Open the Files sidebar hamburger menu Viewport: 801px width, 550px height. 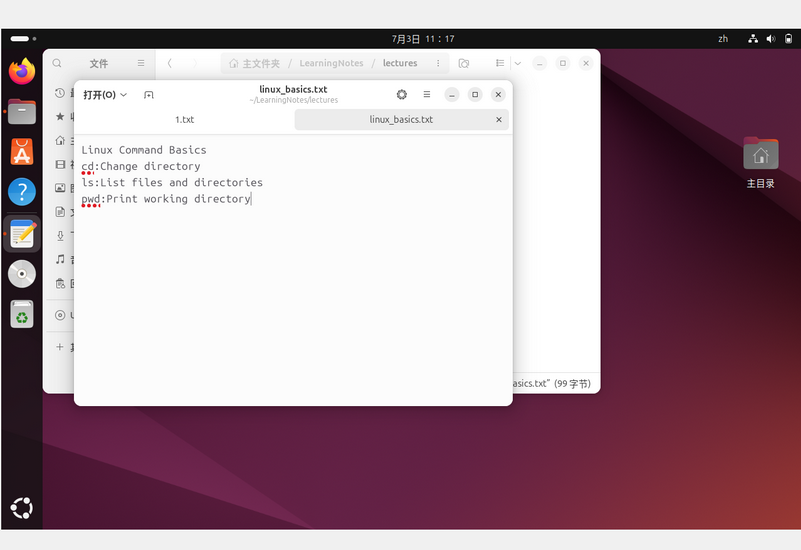click(x=141, y=63)
